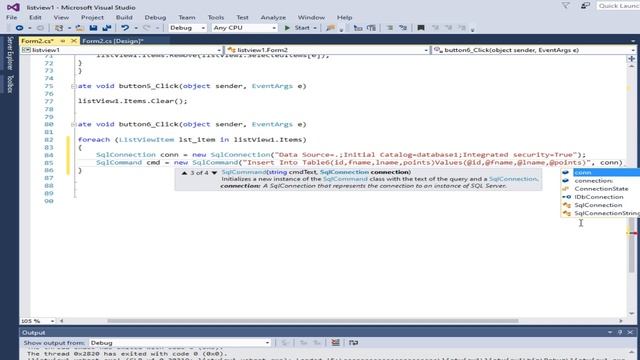640x360 pixels.
Task: Close the Form2.cs tab
Action: click(73, 41)
